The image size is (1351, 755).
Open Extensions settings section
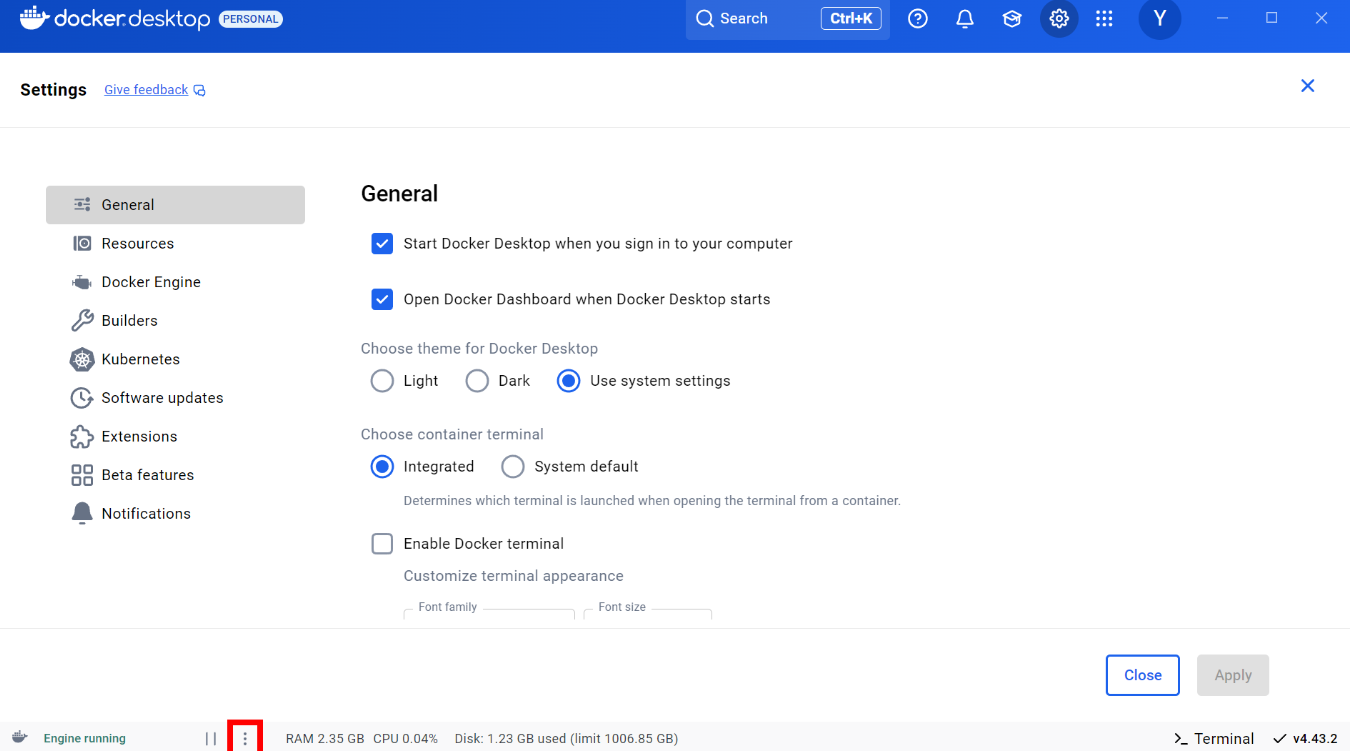click(x=175, y=437)
